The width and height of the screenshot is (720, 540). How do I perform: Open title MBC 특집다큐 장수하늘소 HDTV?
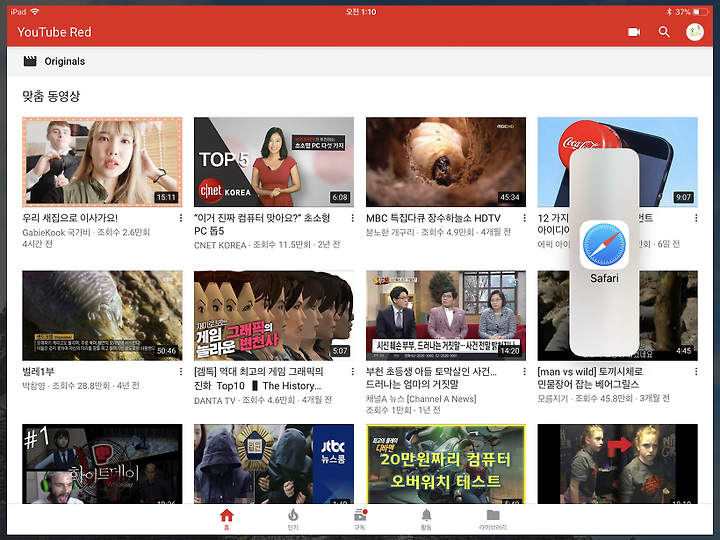point(433,218)
